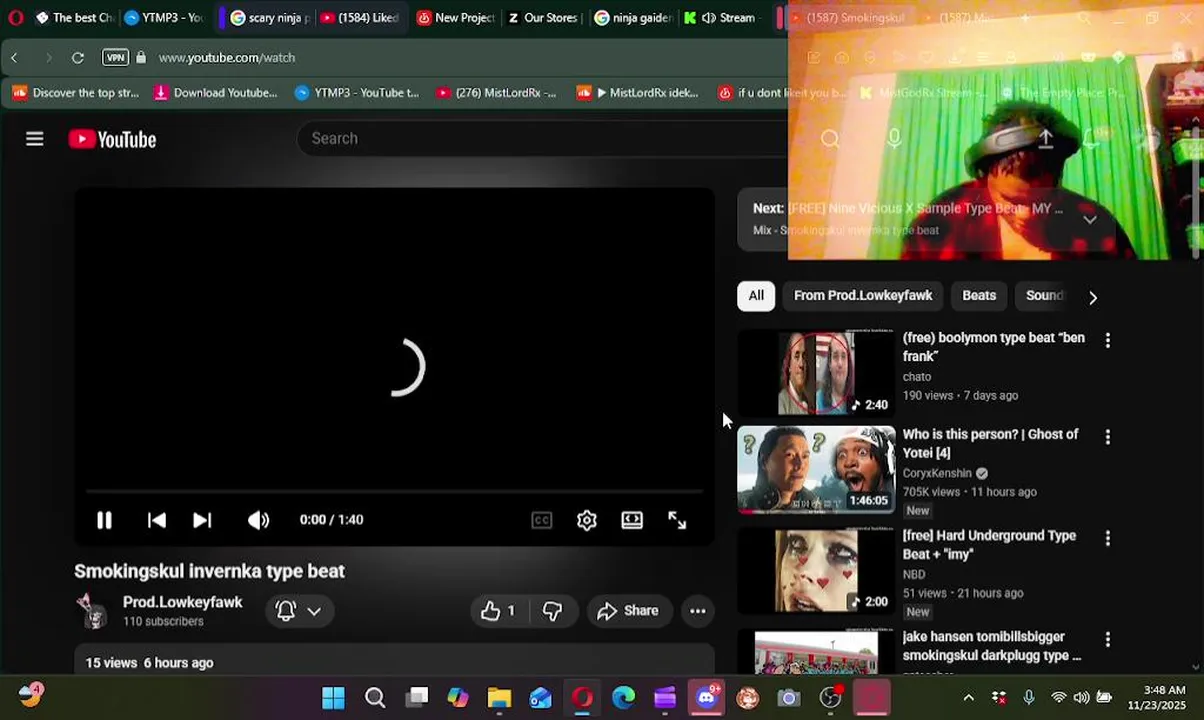Viewport: 1204px width, 720px height.
Task: Go back in the browser
Action: point(15,58)
